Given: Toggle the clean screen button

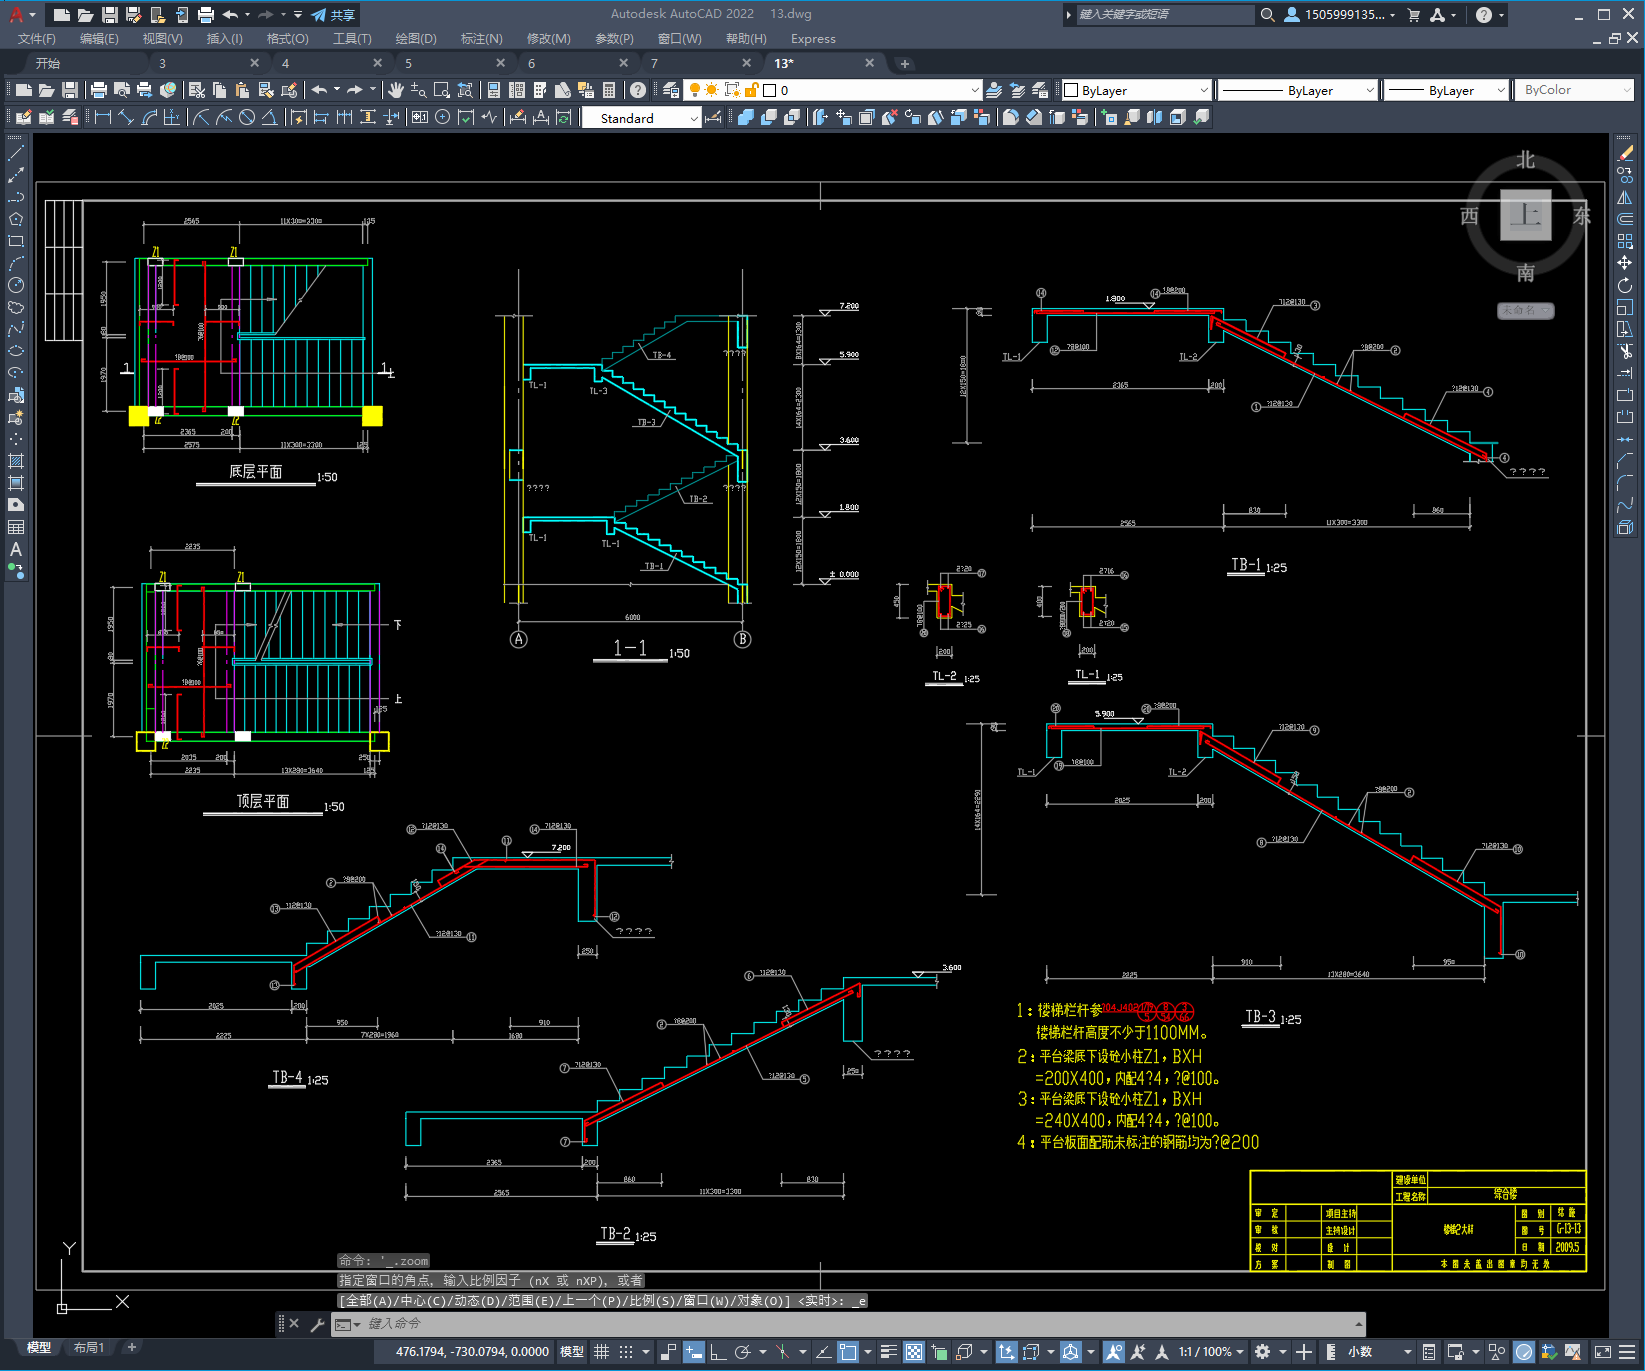Looking at the screenshot, I should (1602, 1352).
